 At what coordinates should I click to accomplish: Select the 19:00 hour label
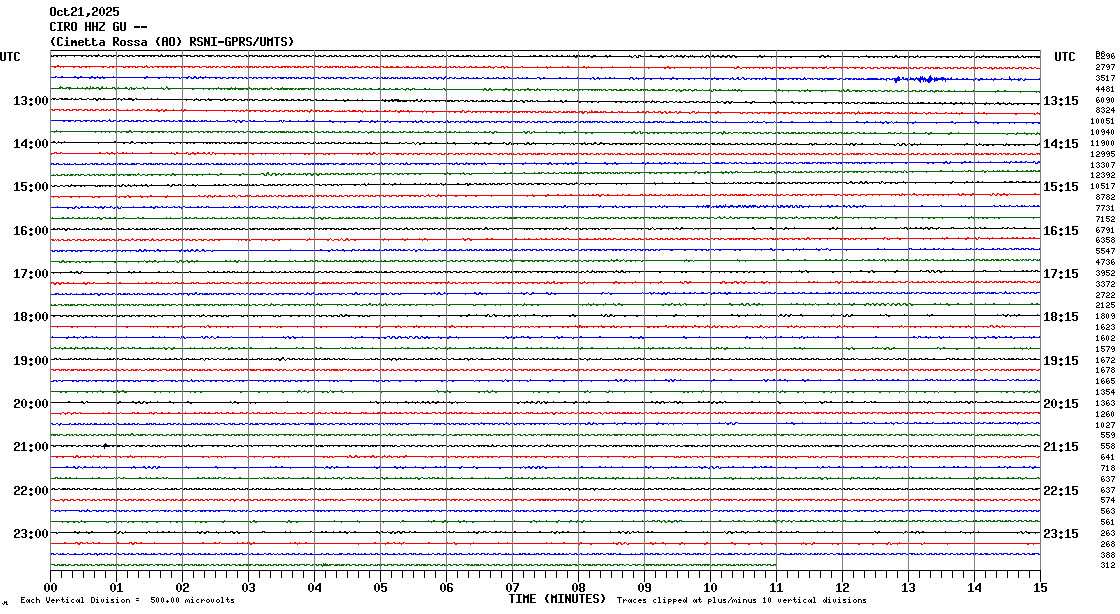31,361
